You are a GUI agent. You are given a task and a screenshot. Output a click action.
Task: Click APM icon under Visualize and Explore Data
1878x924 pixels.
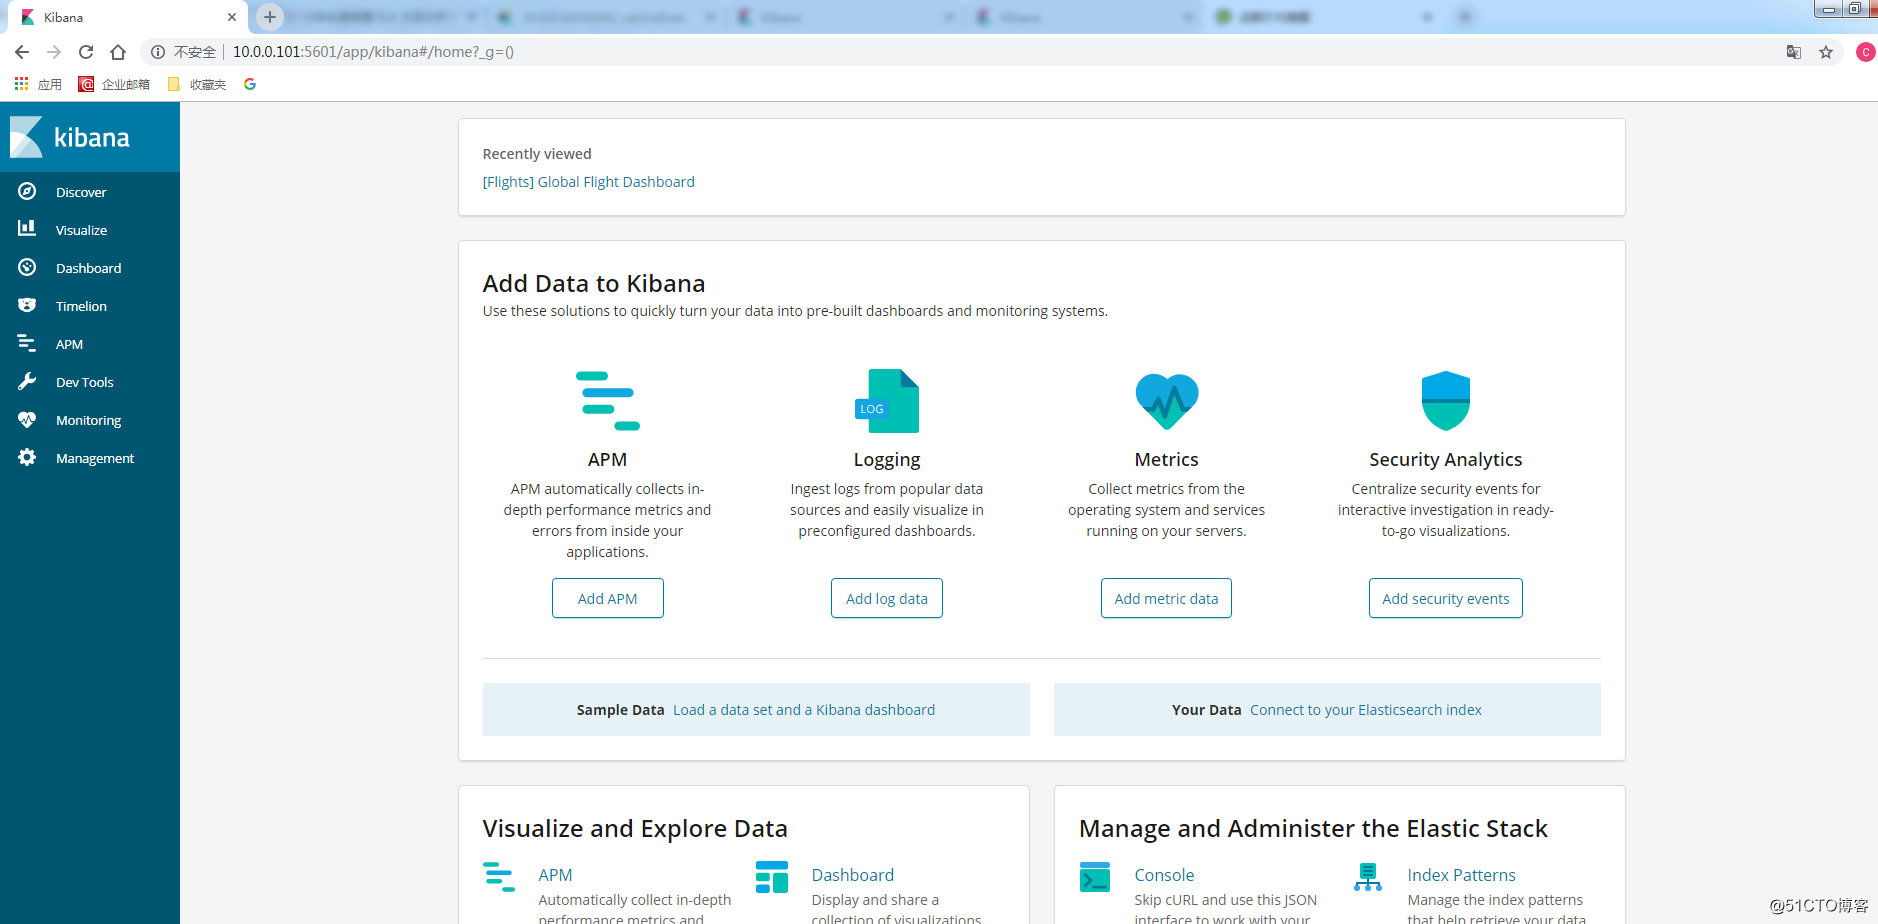click(499, 877)
